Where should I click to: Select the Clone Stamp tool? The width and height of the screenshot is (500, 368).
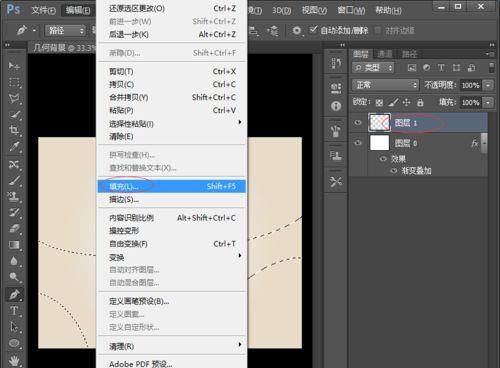coord(14,197)
